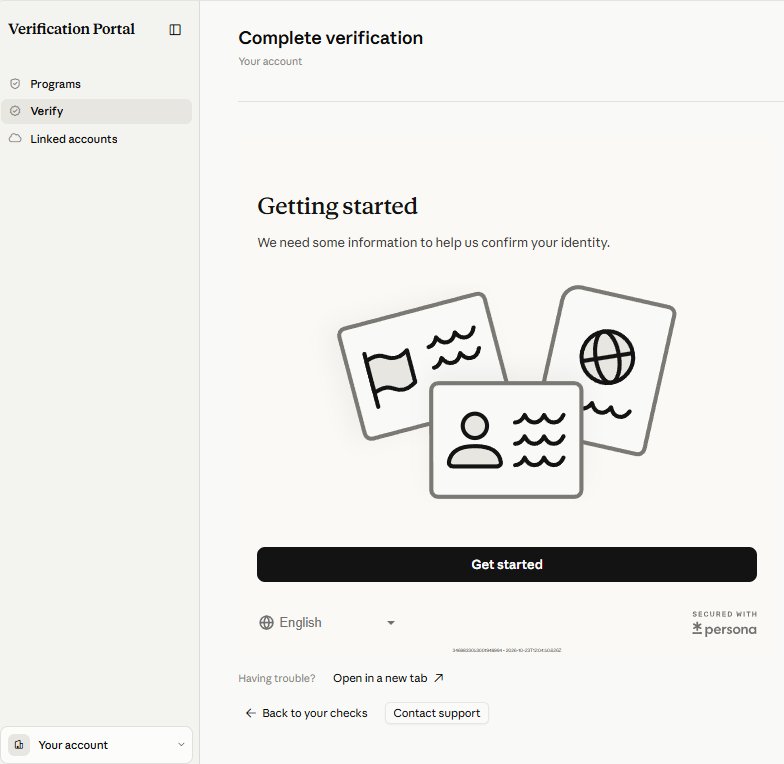Open the Linked accounts menu item
Viewport: 784px width, 764px height.
click(x=96, y=138)
